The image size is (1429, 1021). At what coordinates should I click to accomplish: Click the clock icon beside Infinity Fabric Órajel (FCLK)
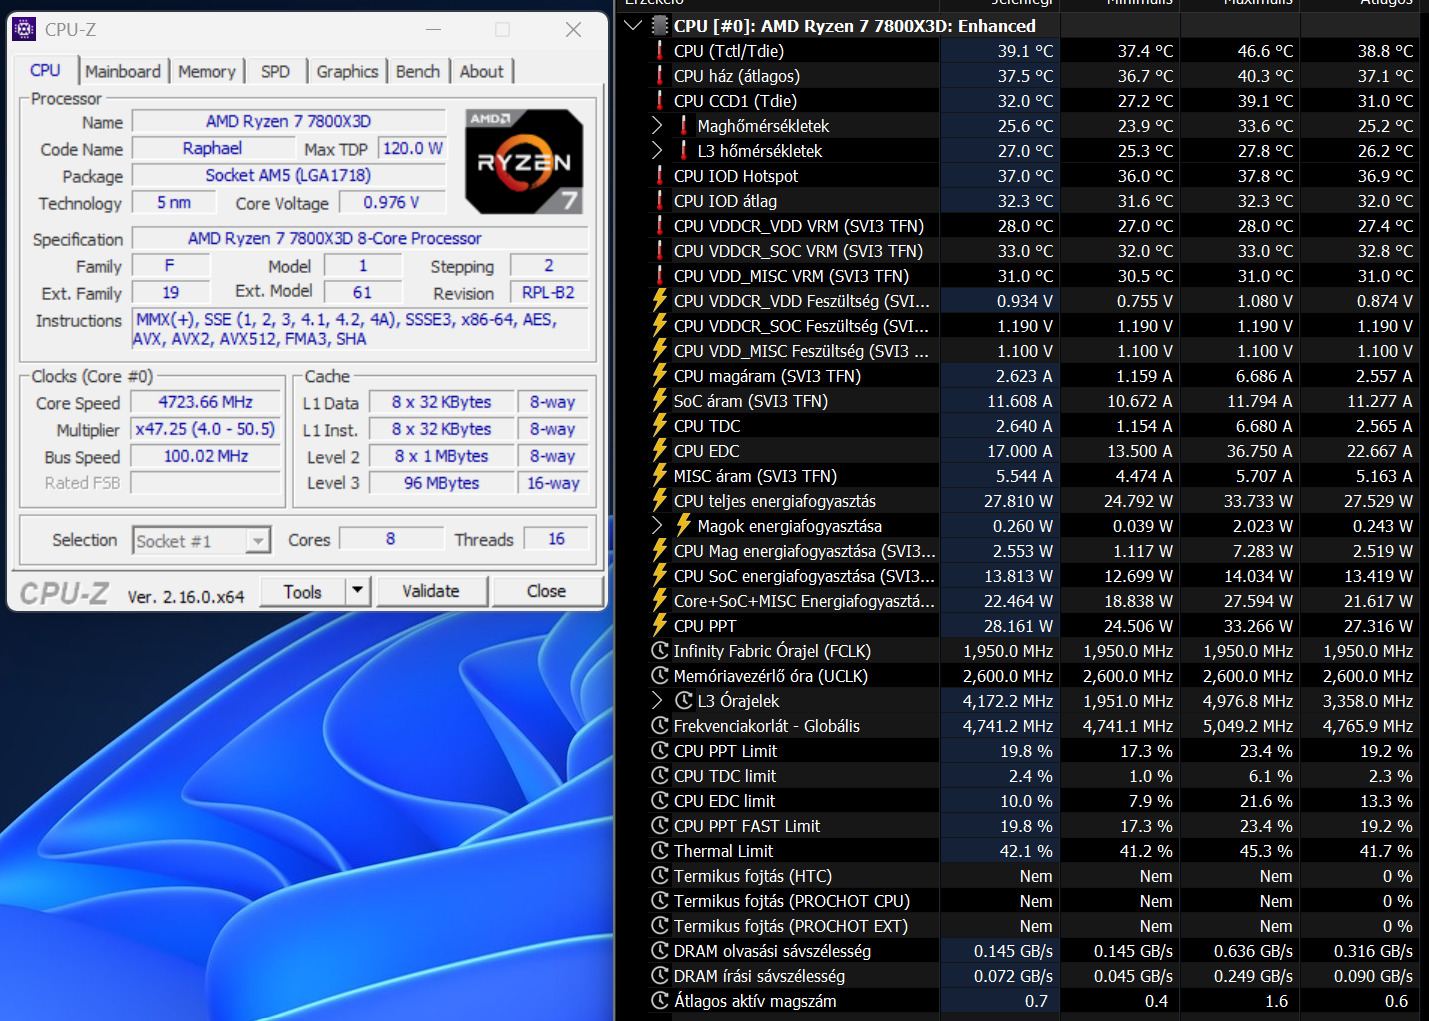pos(660,650)
